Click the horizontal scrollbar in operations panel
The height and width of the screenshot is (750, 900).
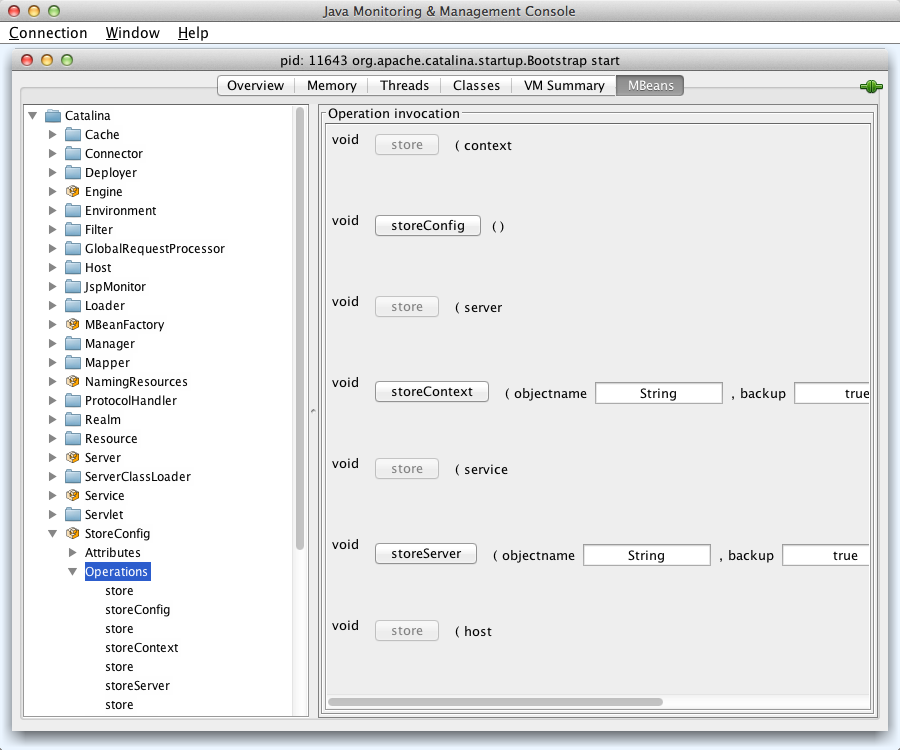pyautogui.click(x=495, y=702)
